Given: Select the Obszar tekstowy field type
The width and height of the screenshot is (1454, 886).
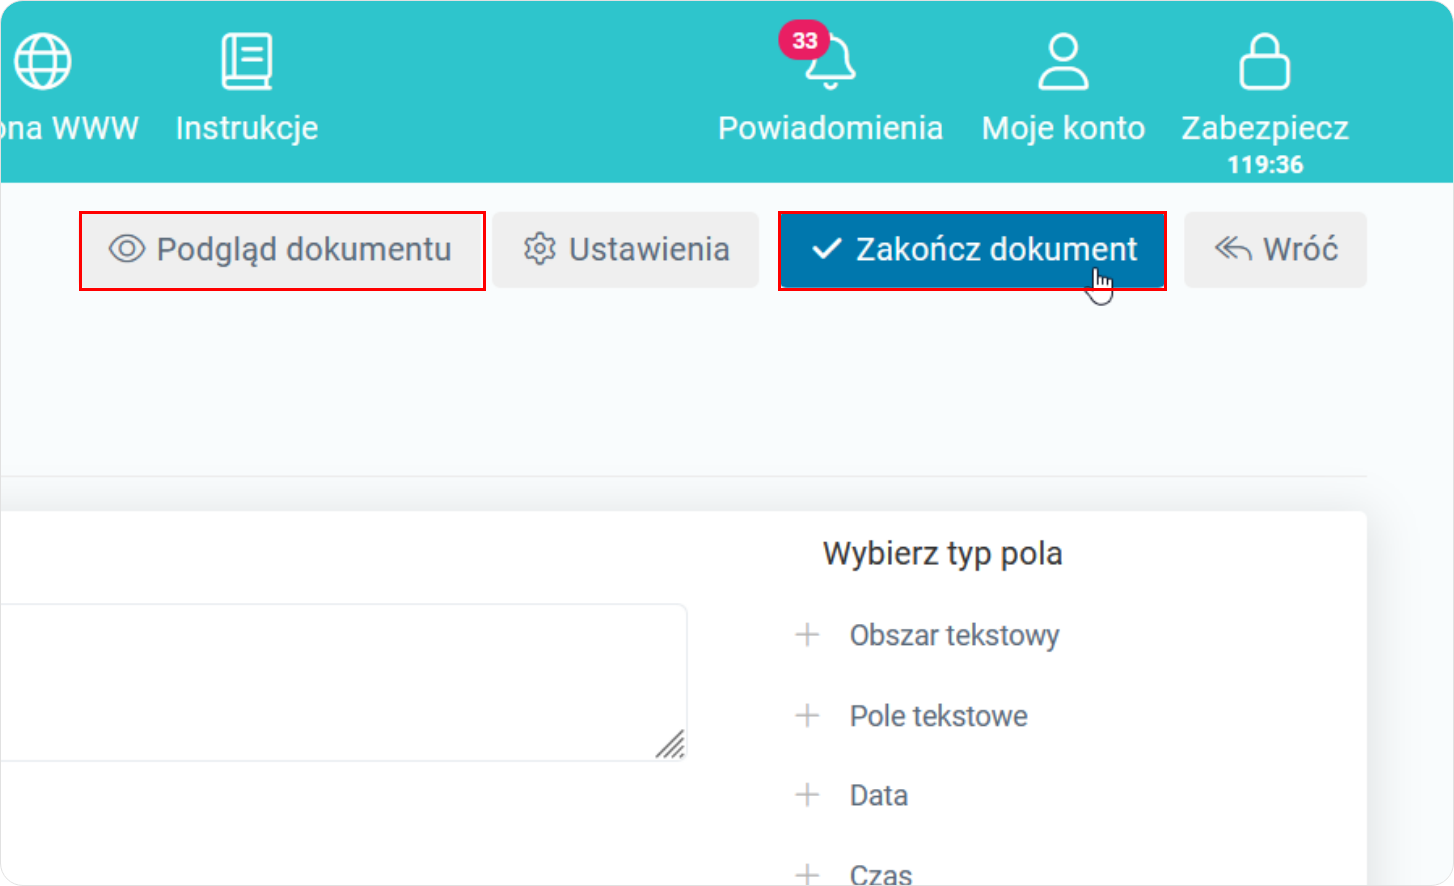Looking at the screenshot, I should click(954, 635).
